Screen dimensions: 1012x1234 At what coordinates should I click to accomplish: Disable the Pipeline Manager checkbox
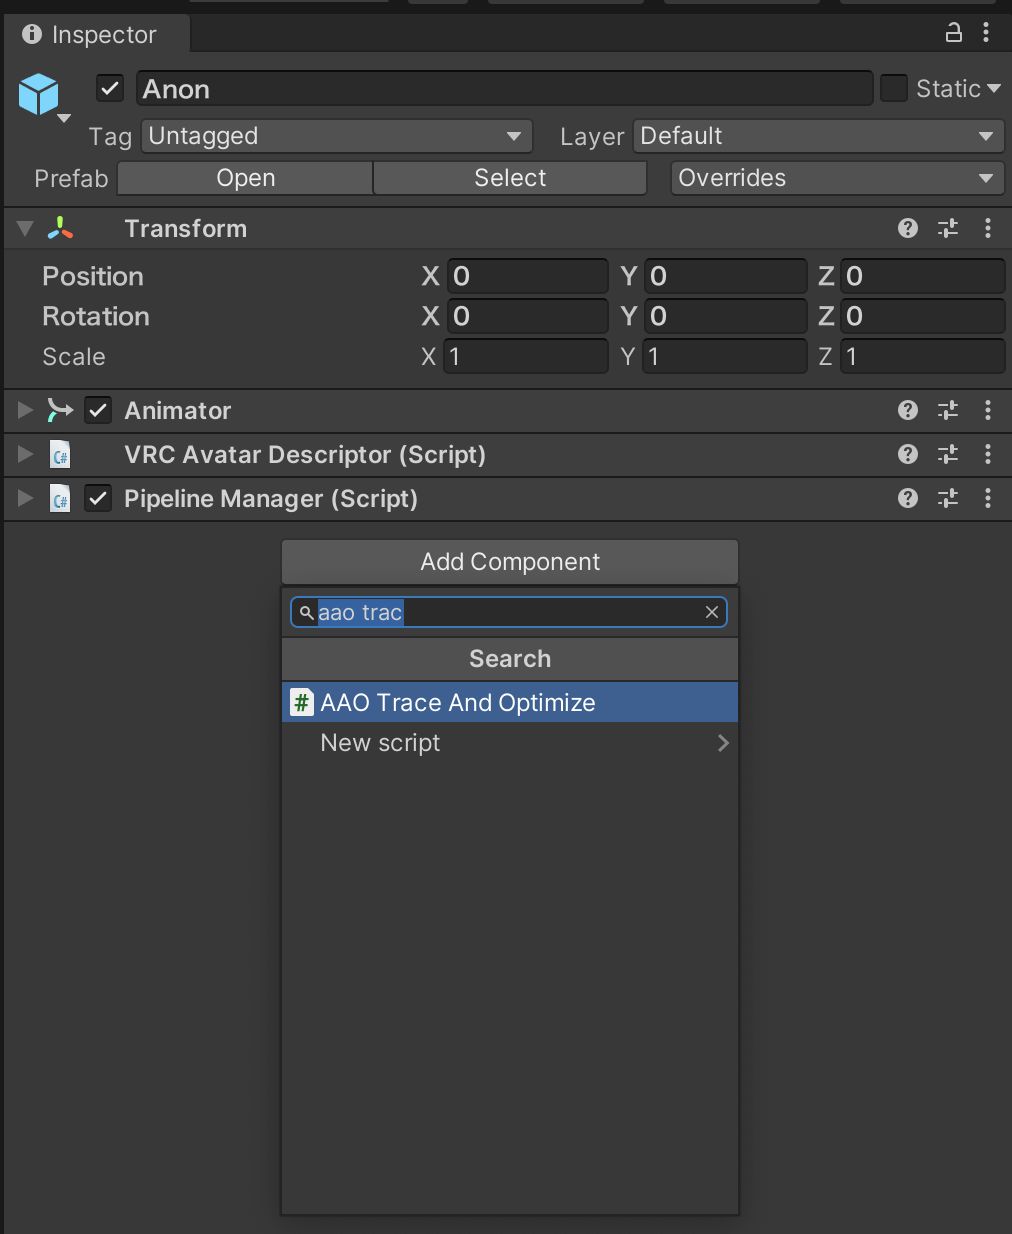point(98,498)
